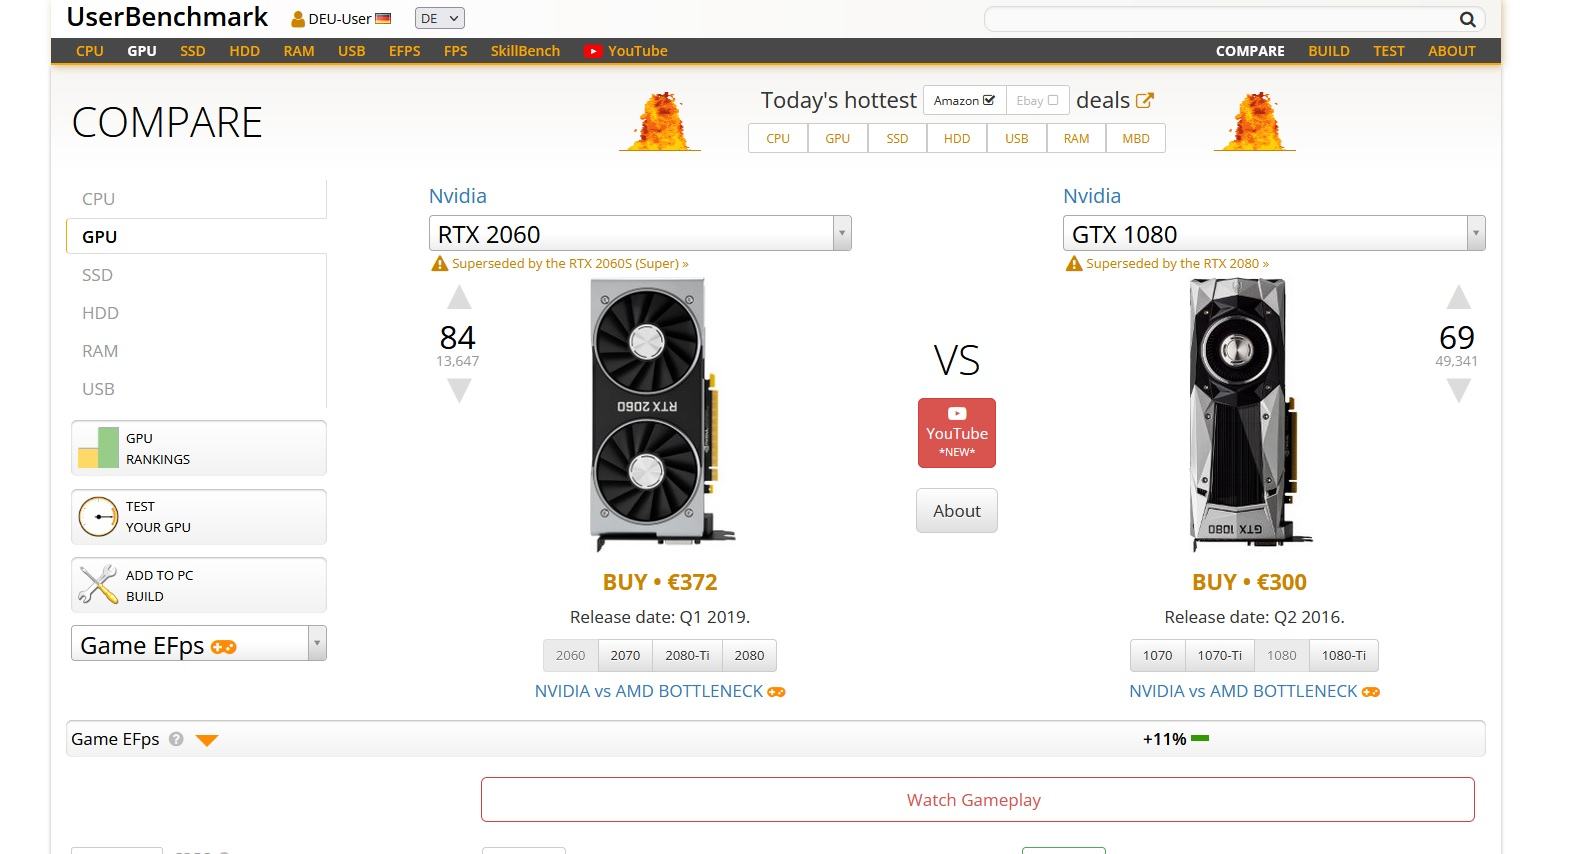This screenshot has height=854, width=1575.
Task: Click the search magnifier icon
Action: click(1467, 19)
